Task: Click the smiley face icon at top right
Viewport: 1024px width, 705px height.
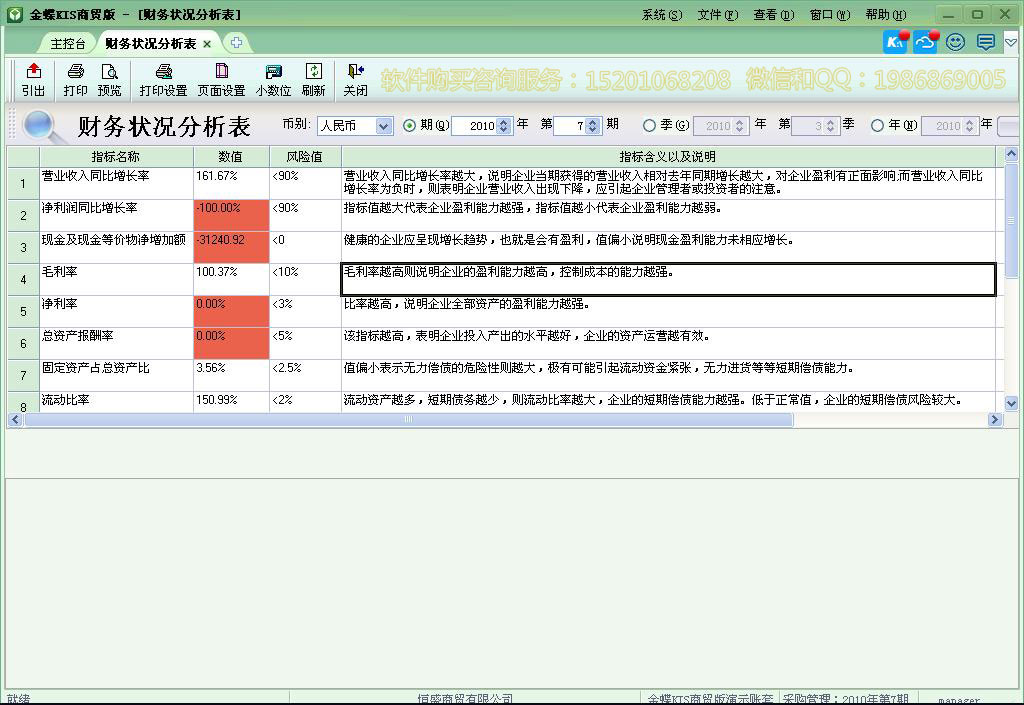Action: [955, 42]
